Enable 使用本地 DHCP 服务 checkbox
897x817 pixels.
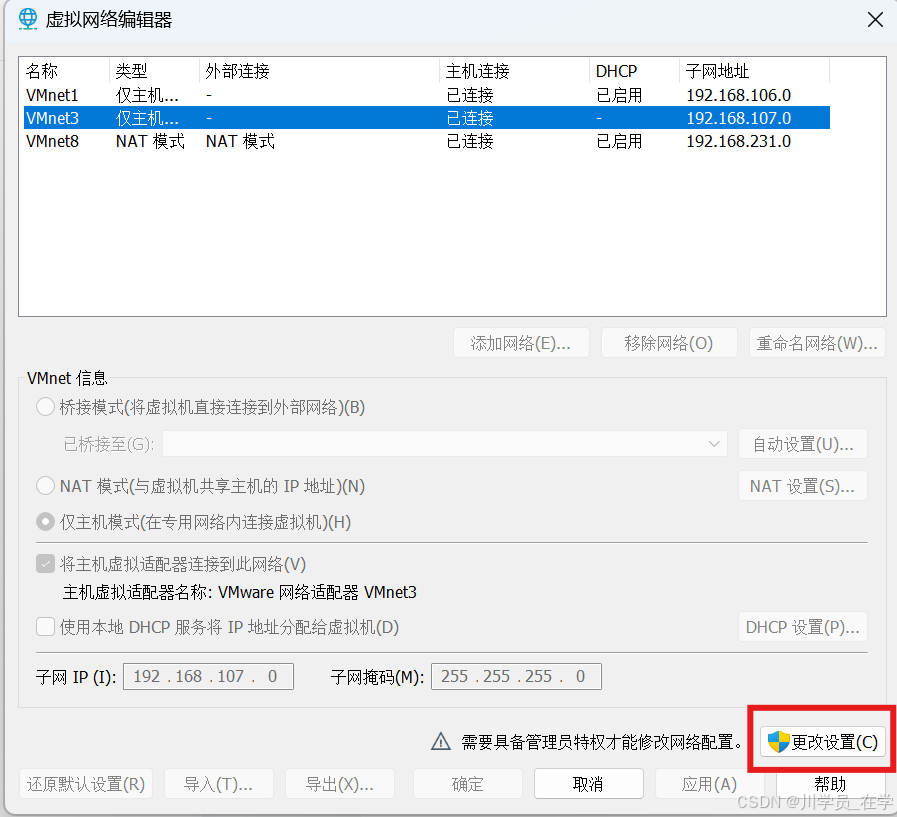click(45, 626)
